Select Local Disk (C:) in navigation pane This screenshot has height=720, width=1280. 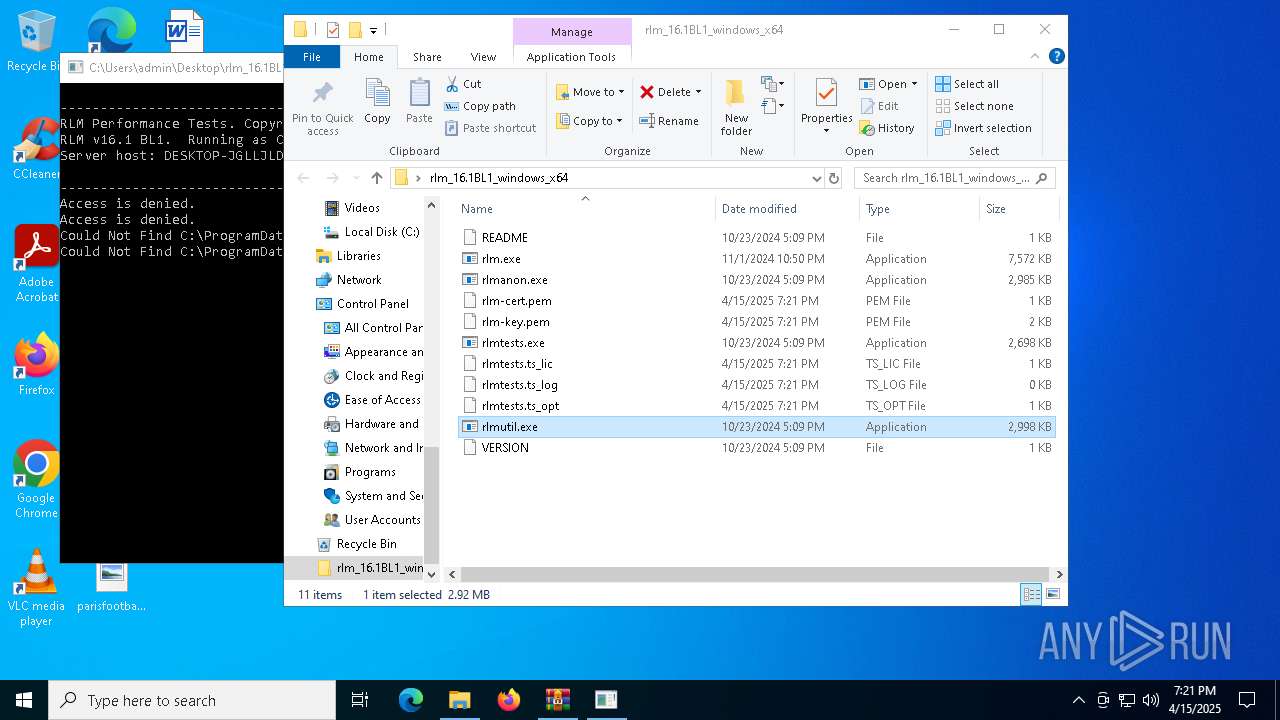[x=371, y=232]
